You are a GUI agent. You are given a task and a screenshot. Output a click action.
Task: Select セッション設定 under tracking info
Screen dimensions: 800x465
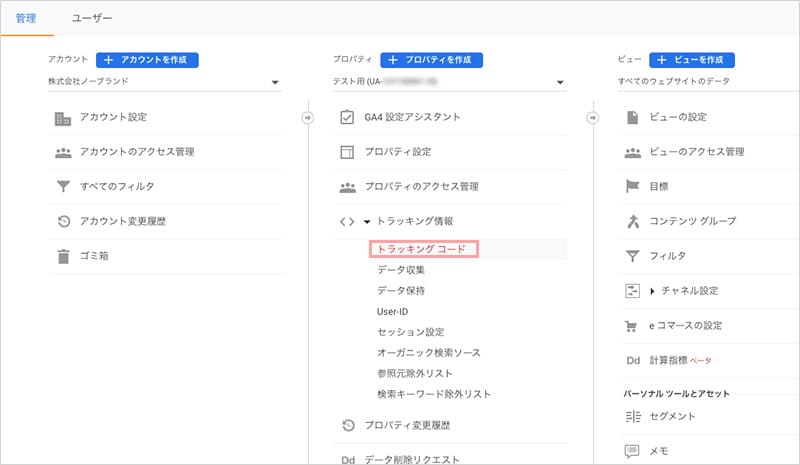(411, 332)
